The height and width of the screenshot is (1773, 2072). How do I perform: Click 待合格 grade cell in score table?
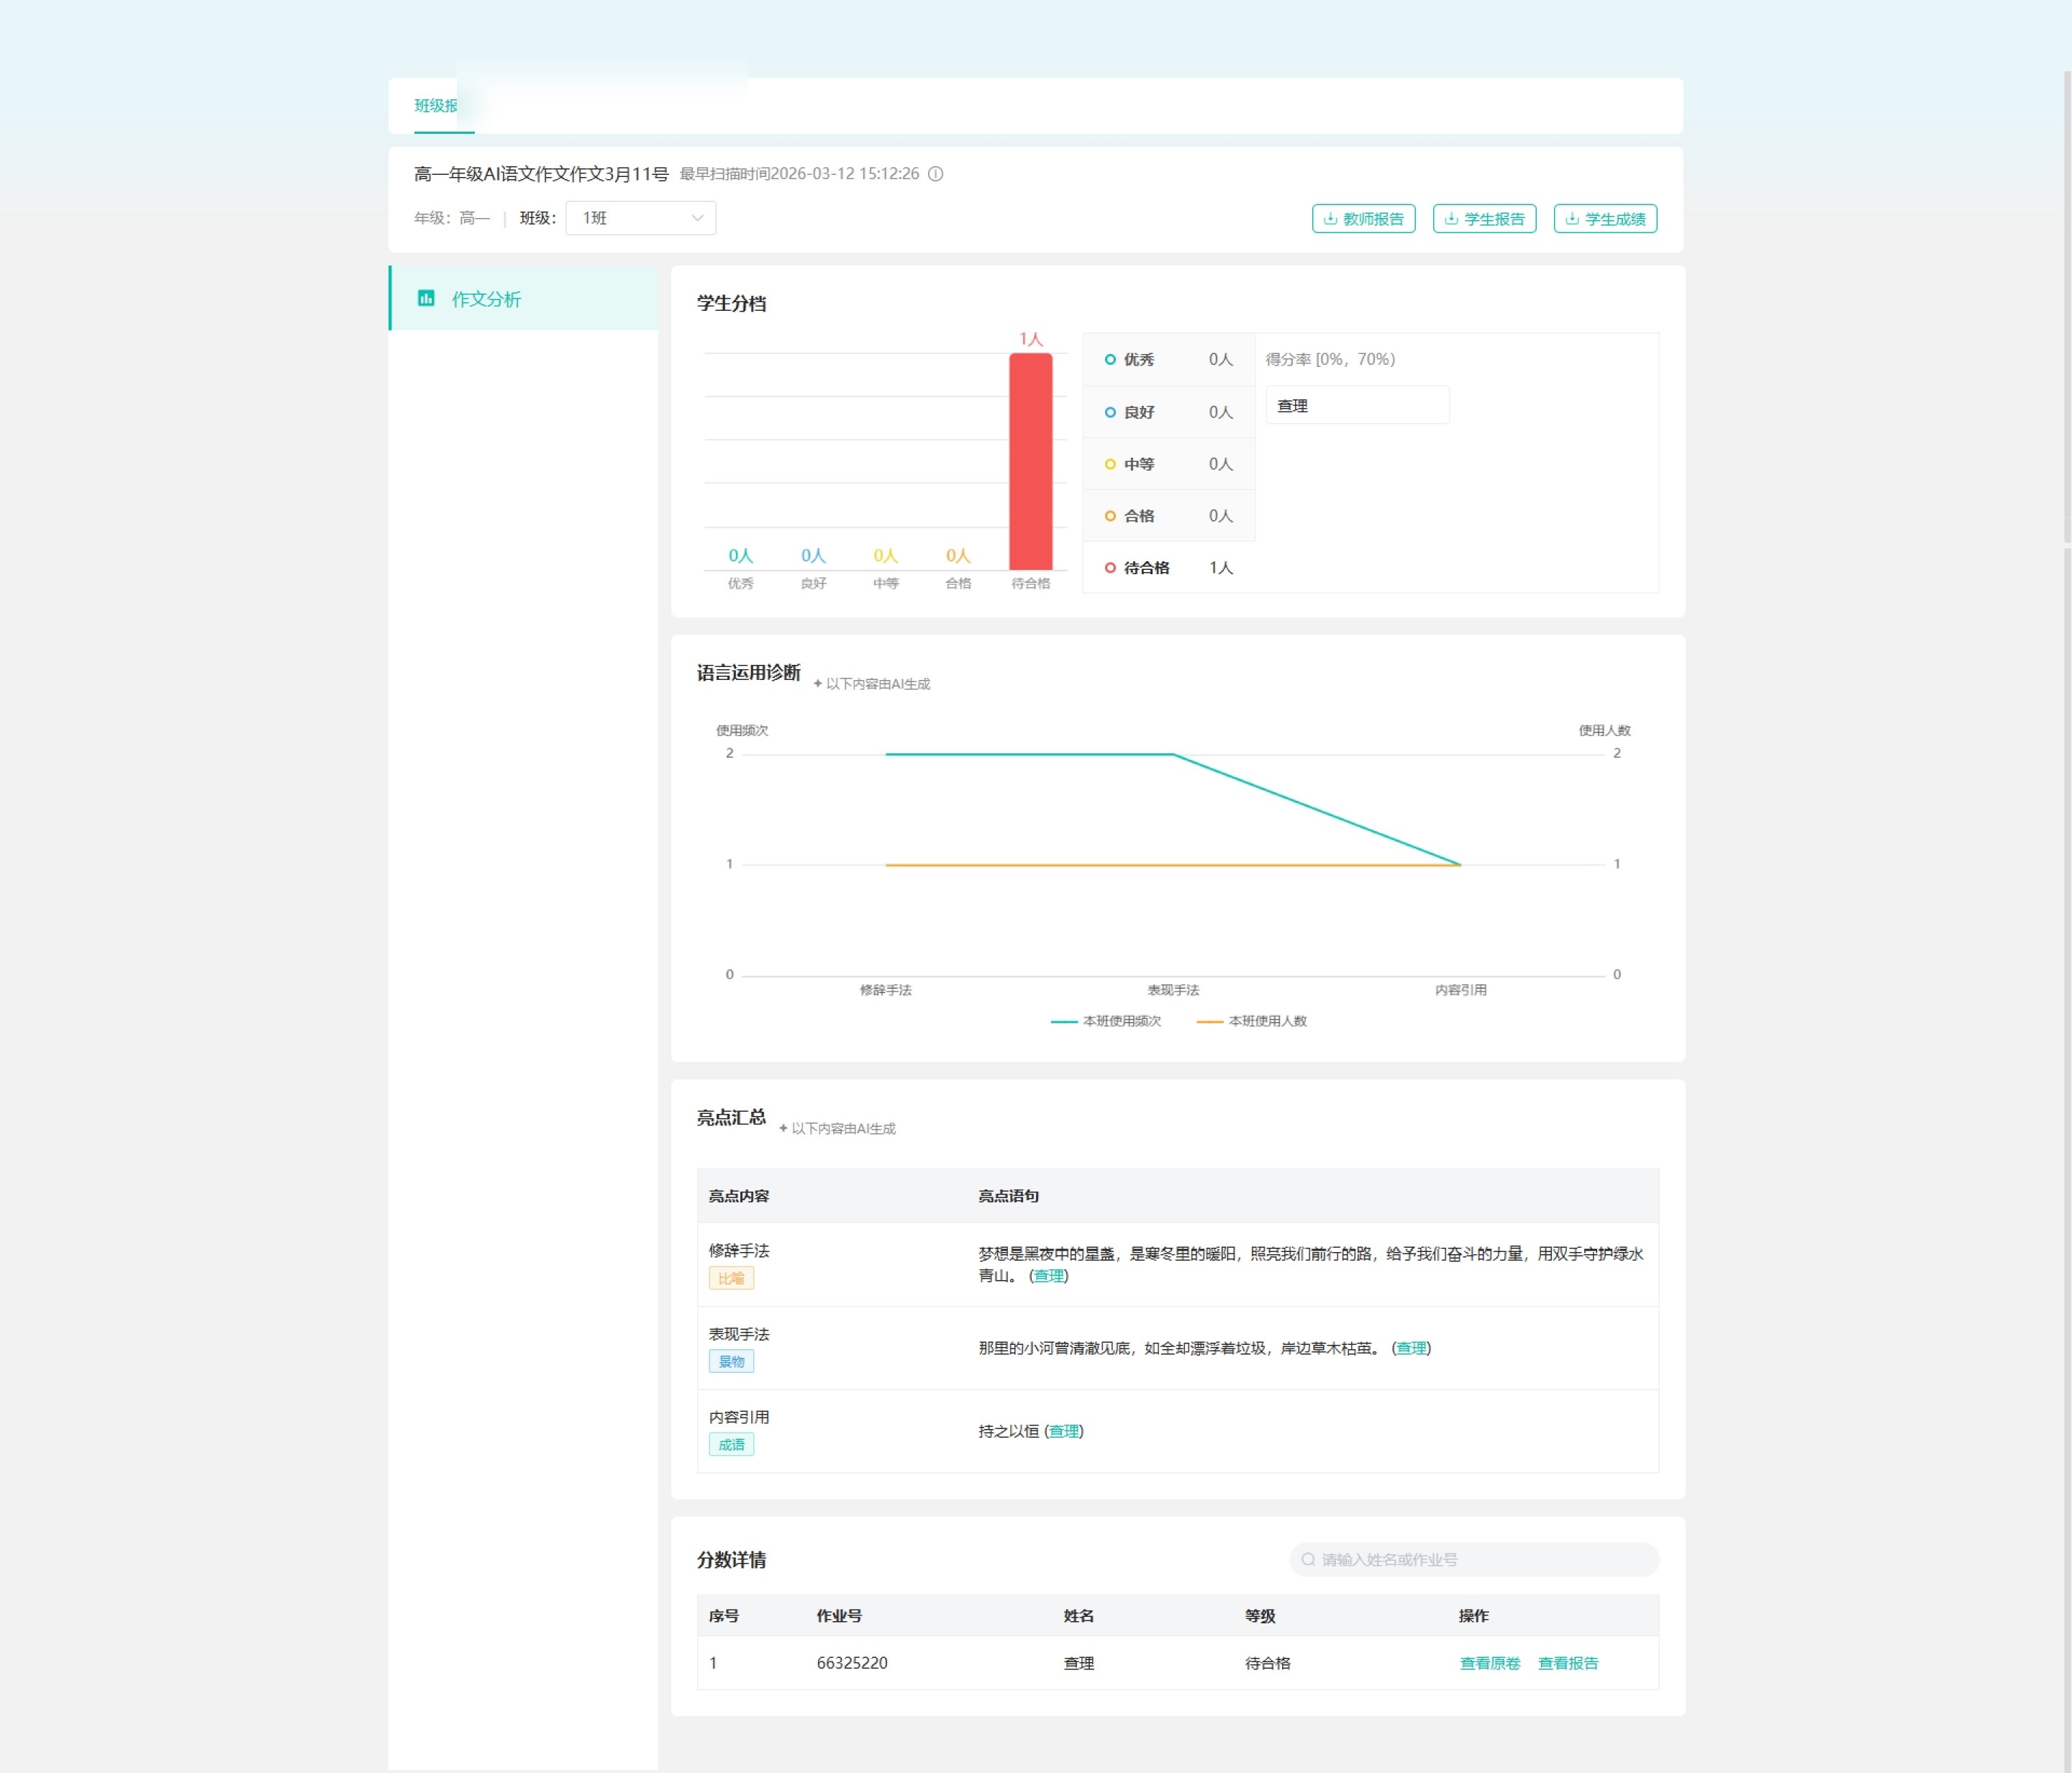(x=1267, y=1663)
